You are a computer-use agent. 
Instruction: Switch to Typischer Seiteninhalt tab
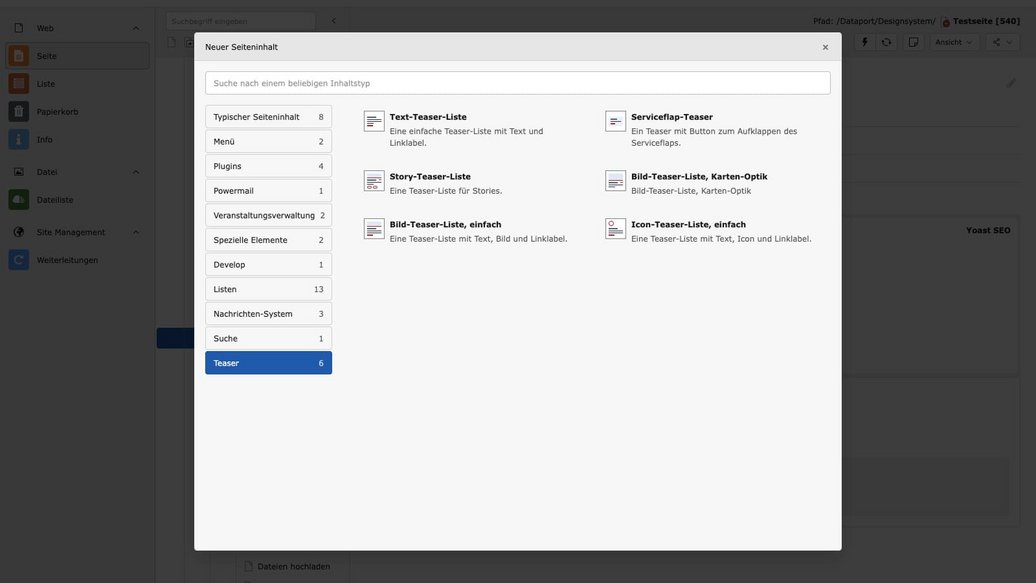(268, 117)
